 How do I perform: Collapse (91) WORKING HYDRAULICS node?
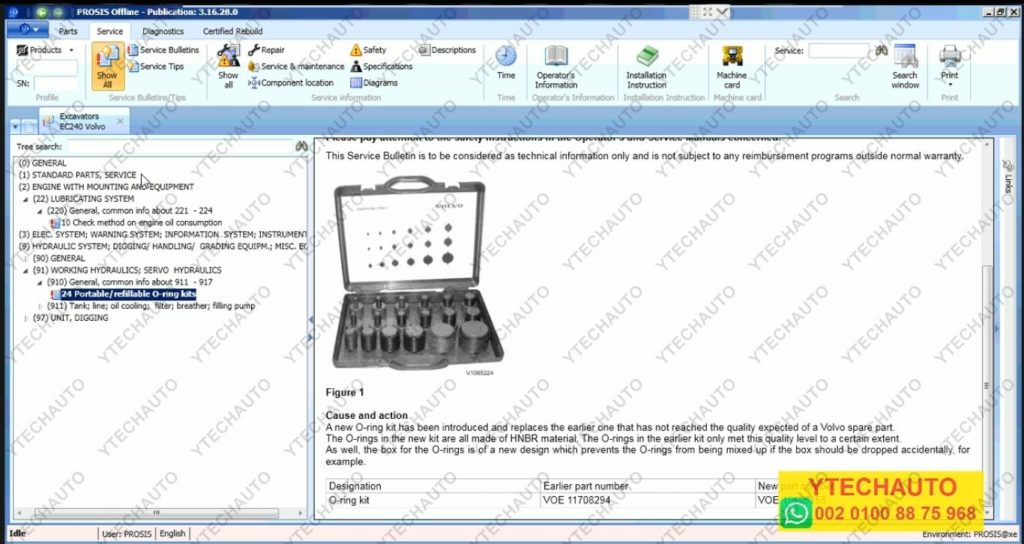tap(26, 270)
